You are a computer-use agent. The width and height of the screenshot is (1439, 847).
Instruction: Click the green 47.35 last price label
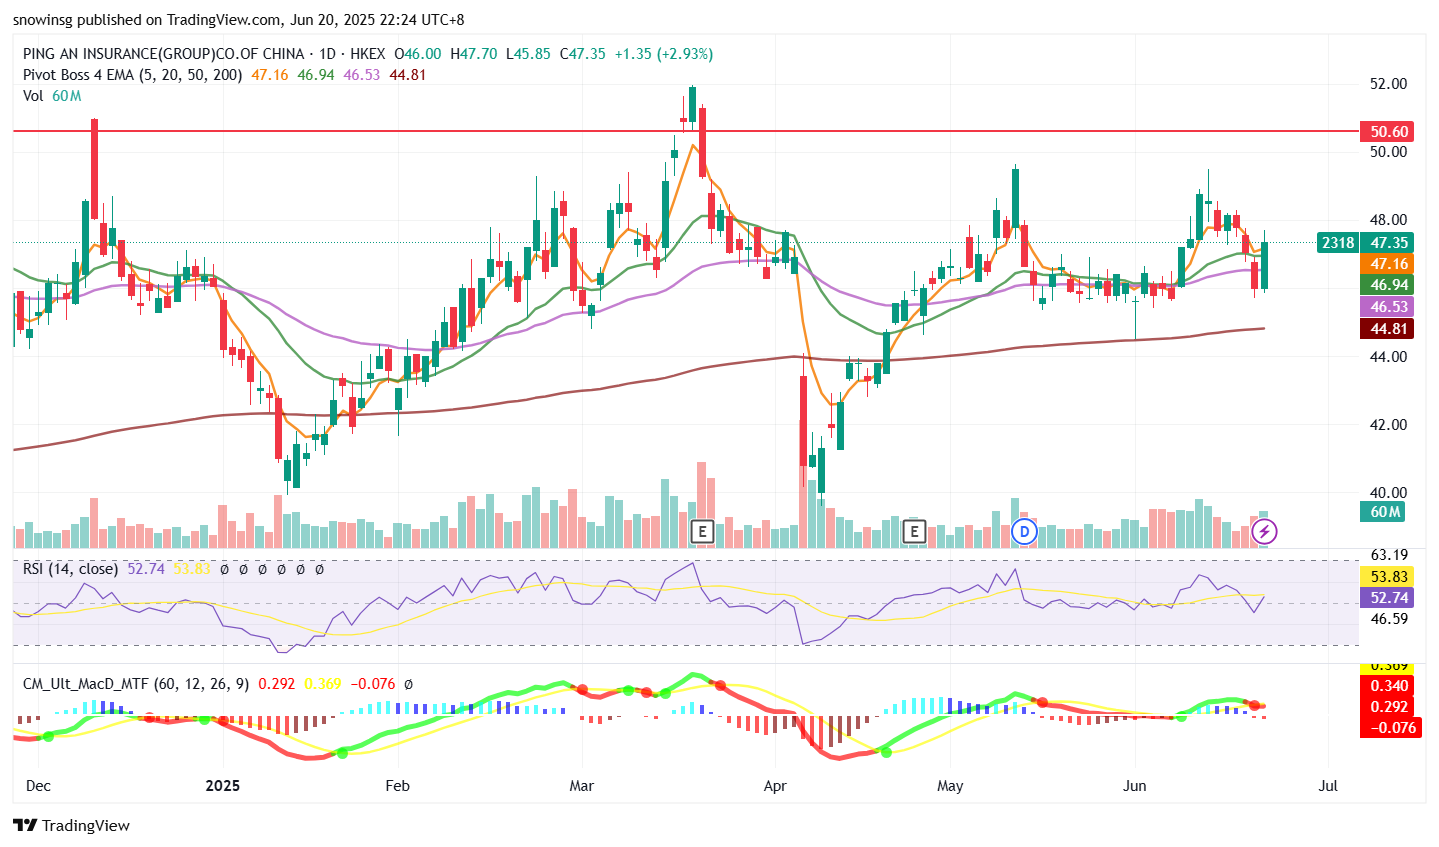(1388, 242)
